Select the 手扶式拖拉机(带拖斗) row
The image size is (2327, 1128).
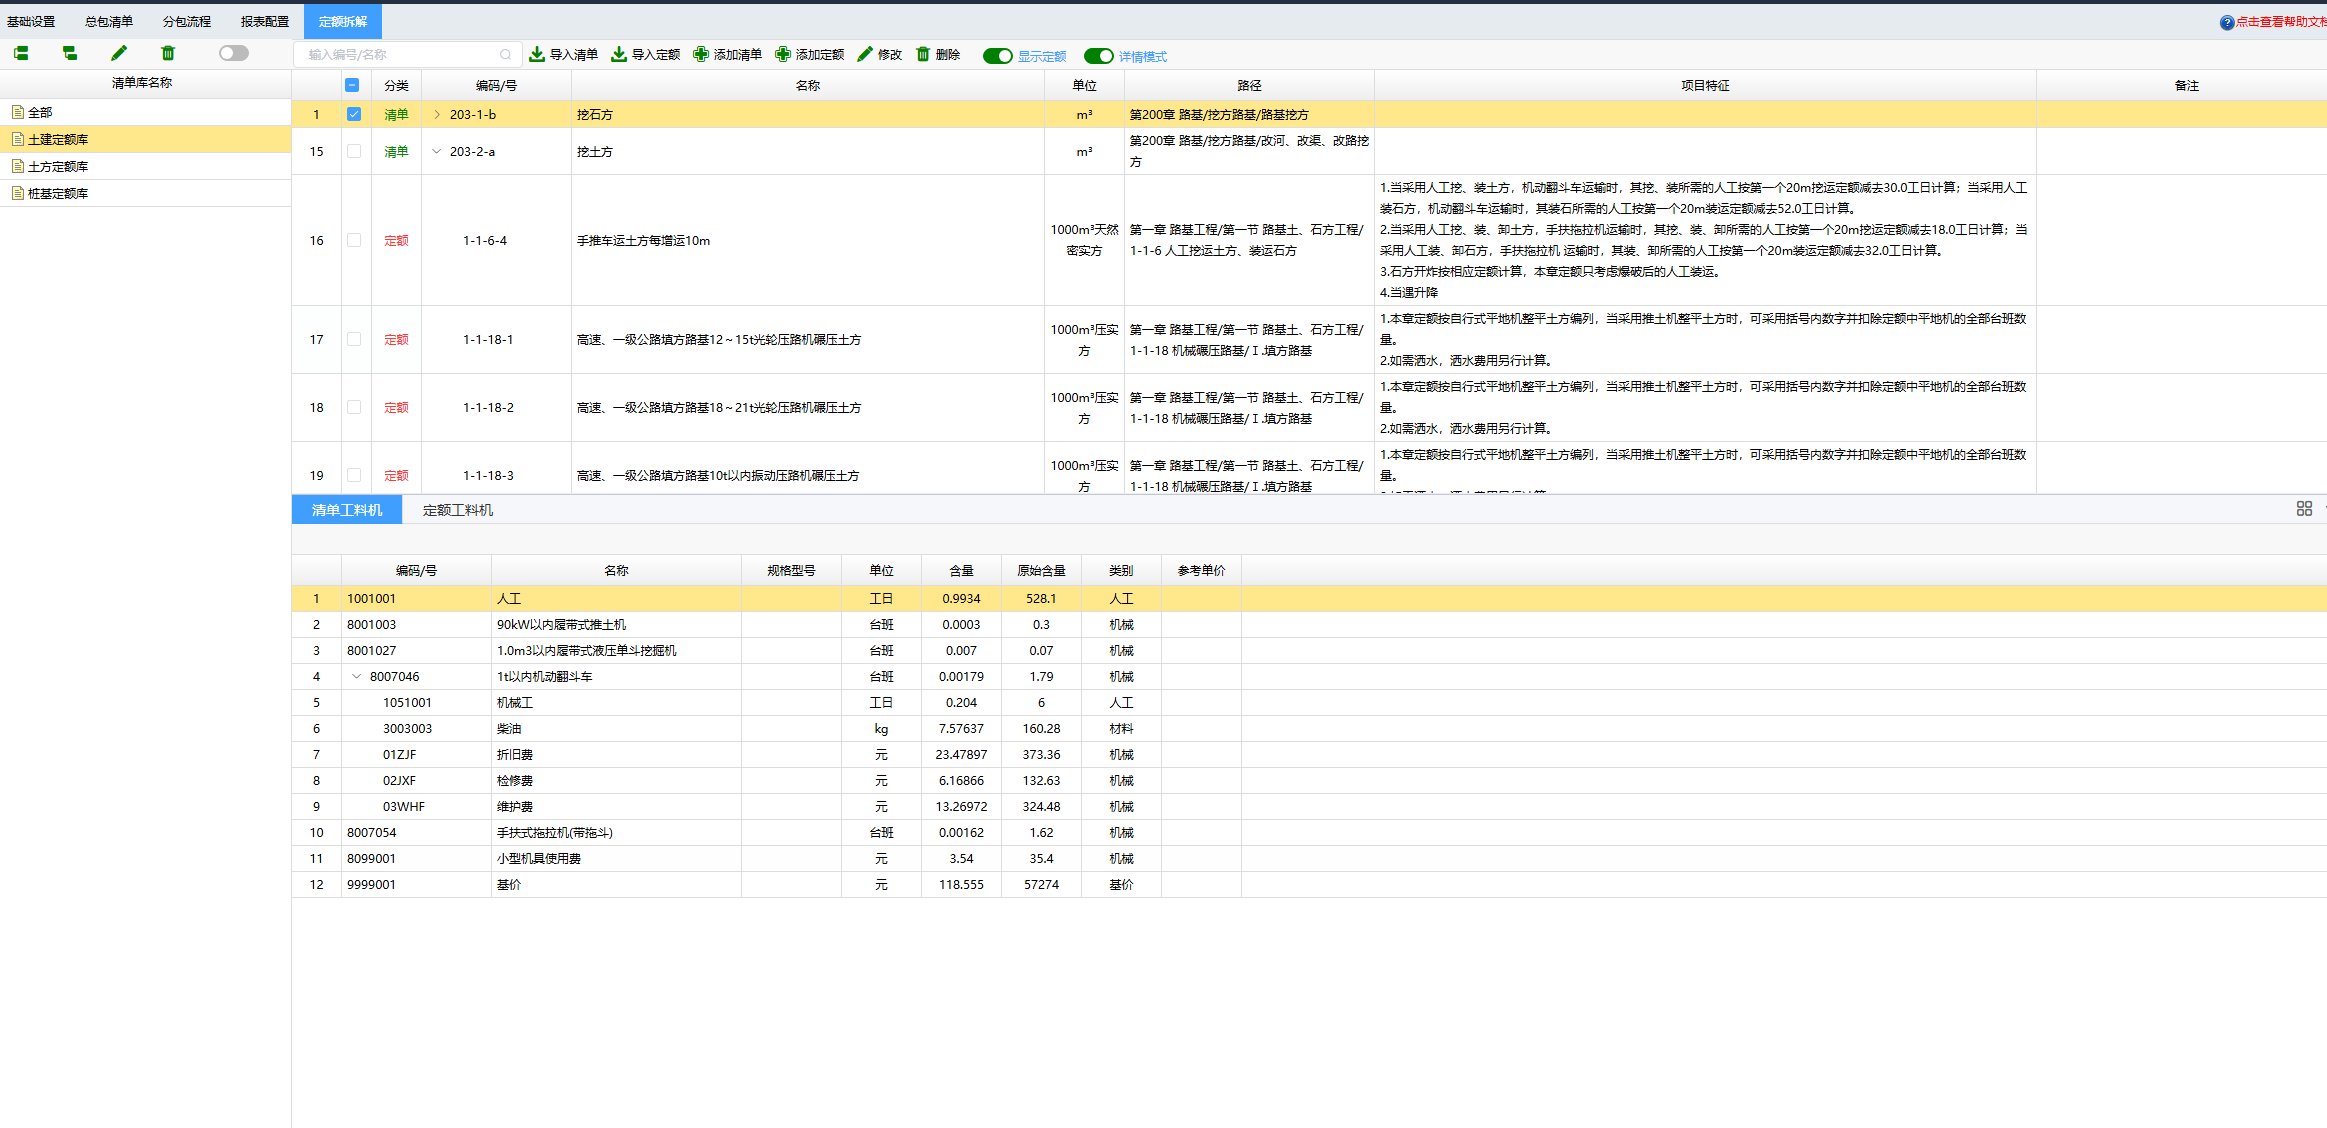click(x=1309, y=833)
